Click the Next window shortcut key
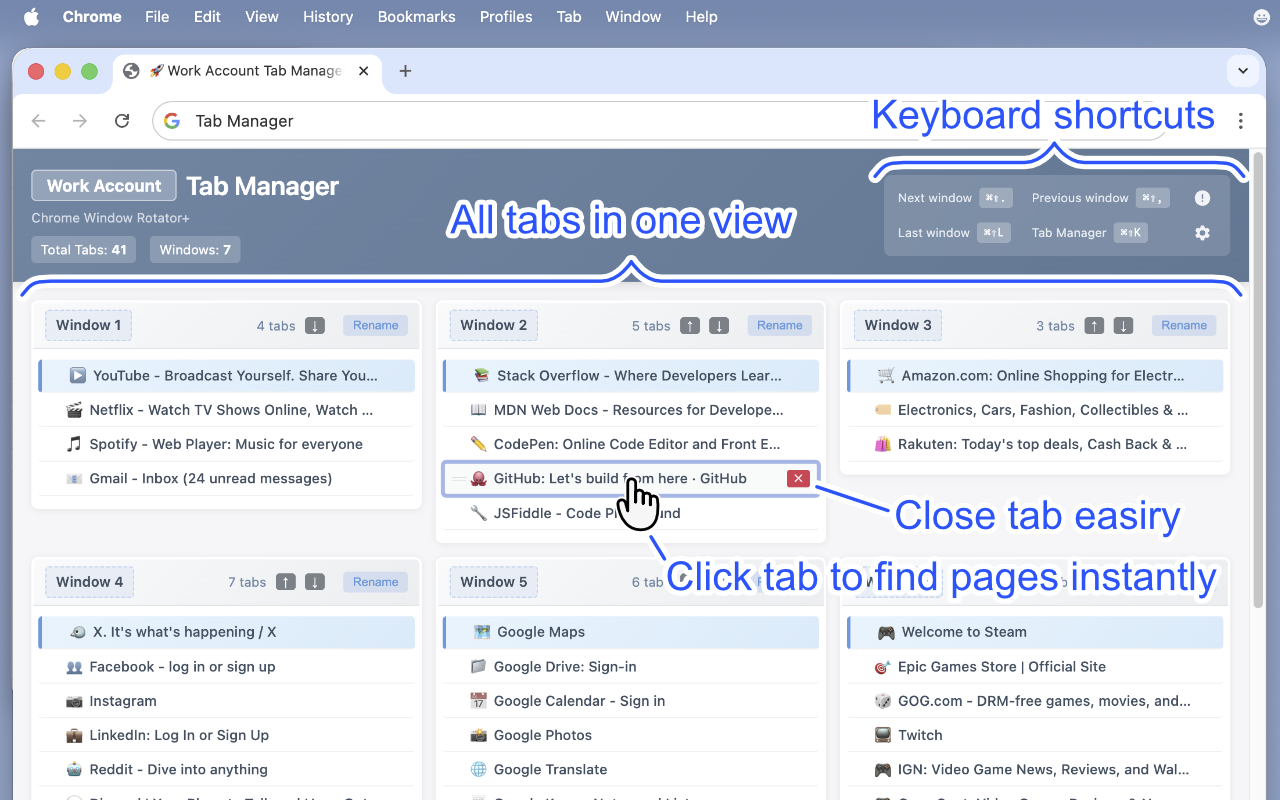The height and width of the screenshot is (800, 1280). point(997,198)
